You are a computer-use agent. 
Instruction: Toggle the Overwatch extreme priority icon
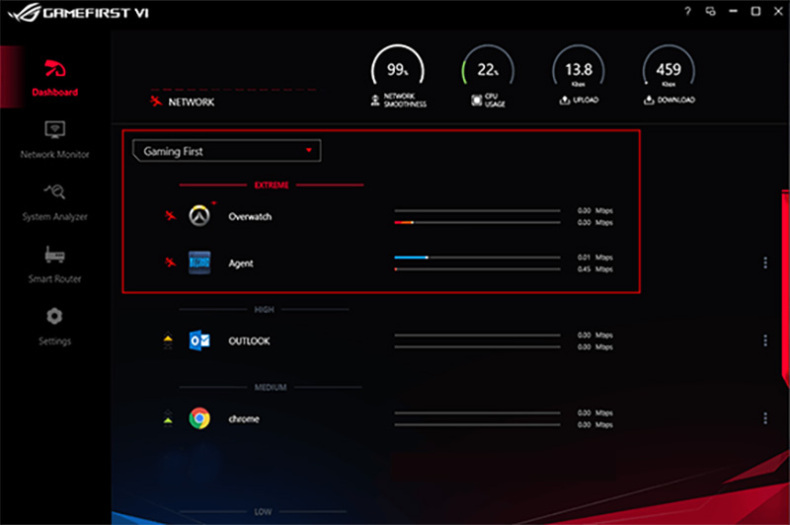[170, 216]
